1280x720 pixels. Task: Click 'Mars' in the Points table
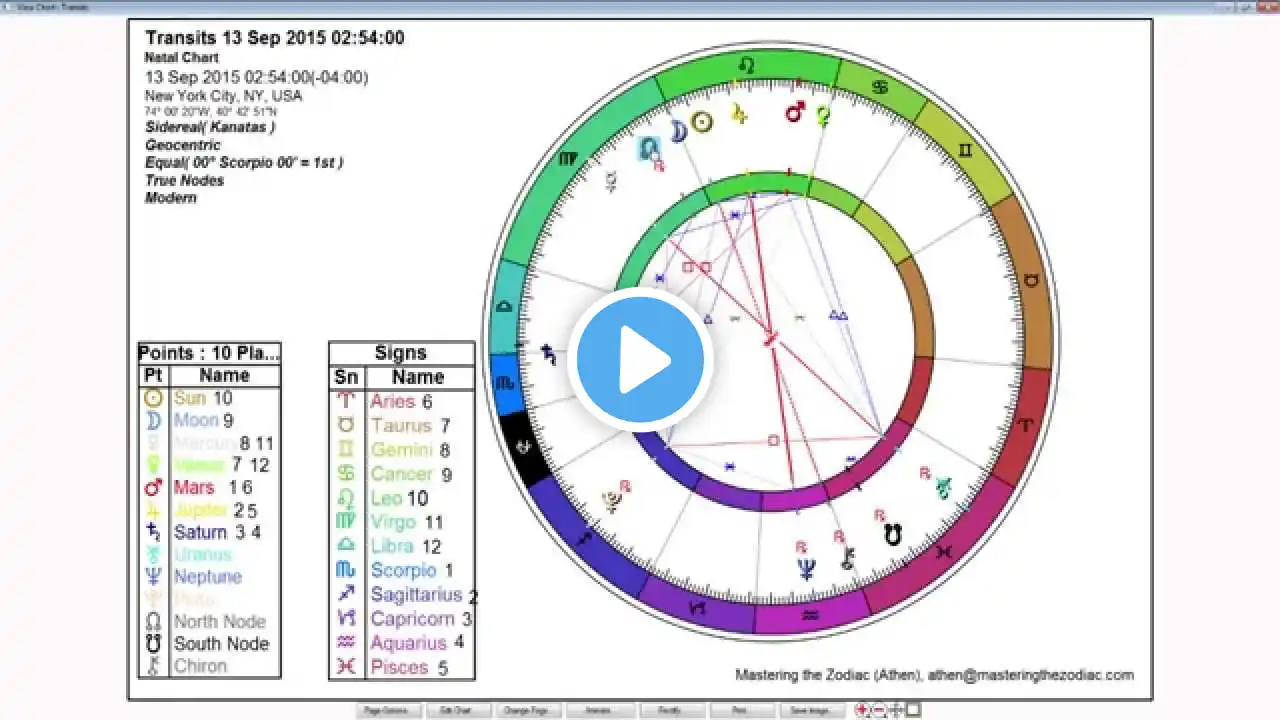click(x=194, y=488)
